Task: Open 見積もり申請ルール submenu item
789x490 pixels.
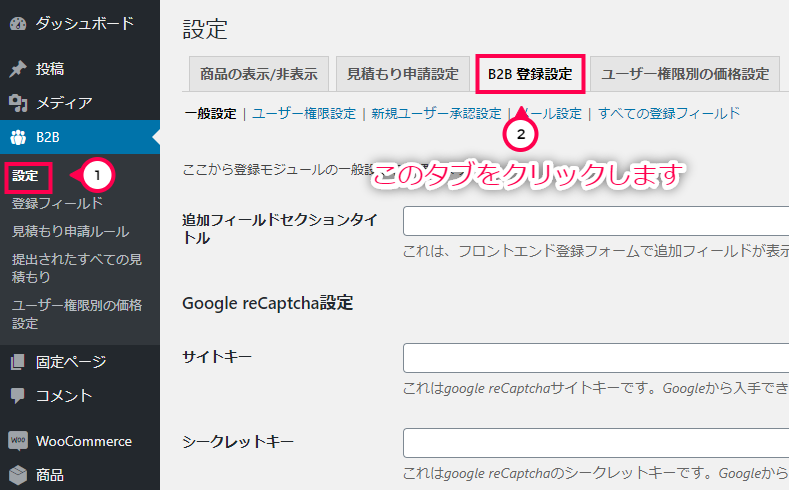Action: coord(71,231)
